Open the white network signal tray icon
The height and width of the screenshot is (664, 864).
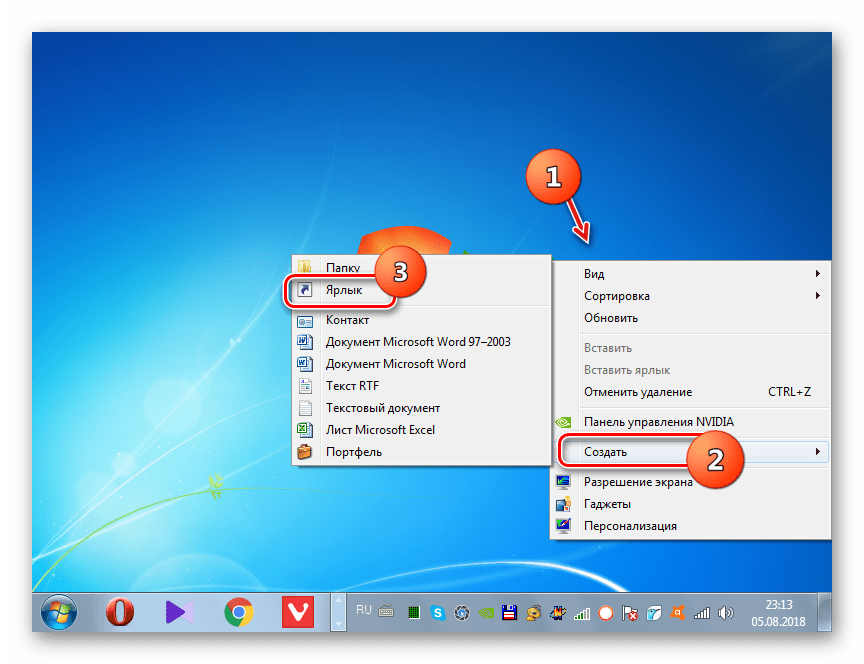tap(701, 613)
